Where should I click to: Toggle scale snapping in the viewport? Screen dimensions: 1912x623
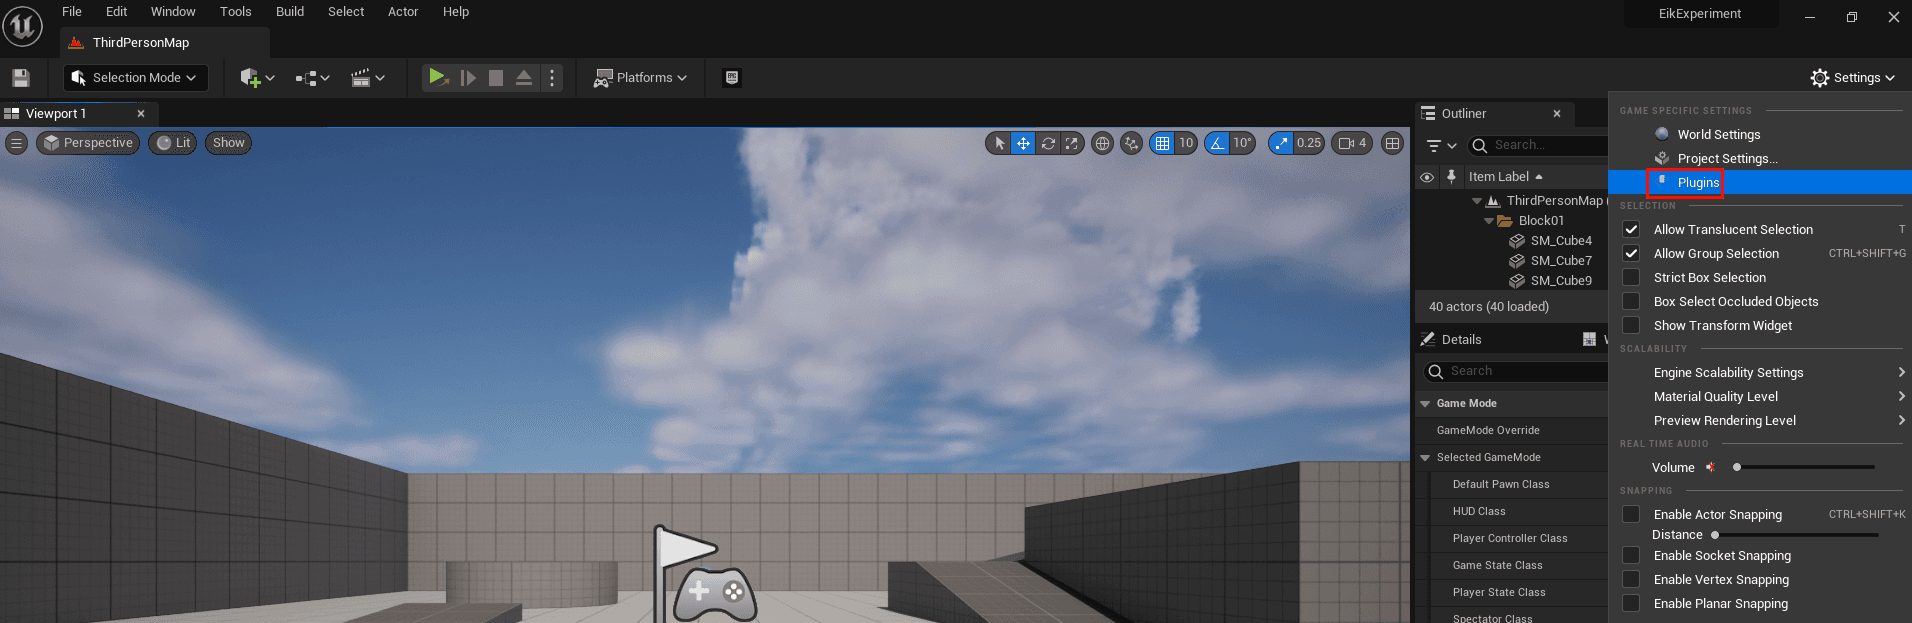coord(1281,143)
